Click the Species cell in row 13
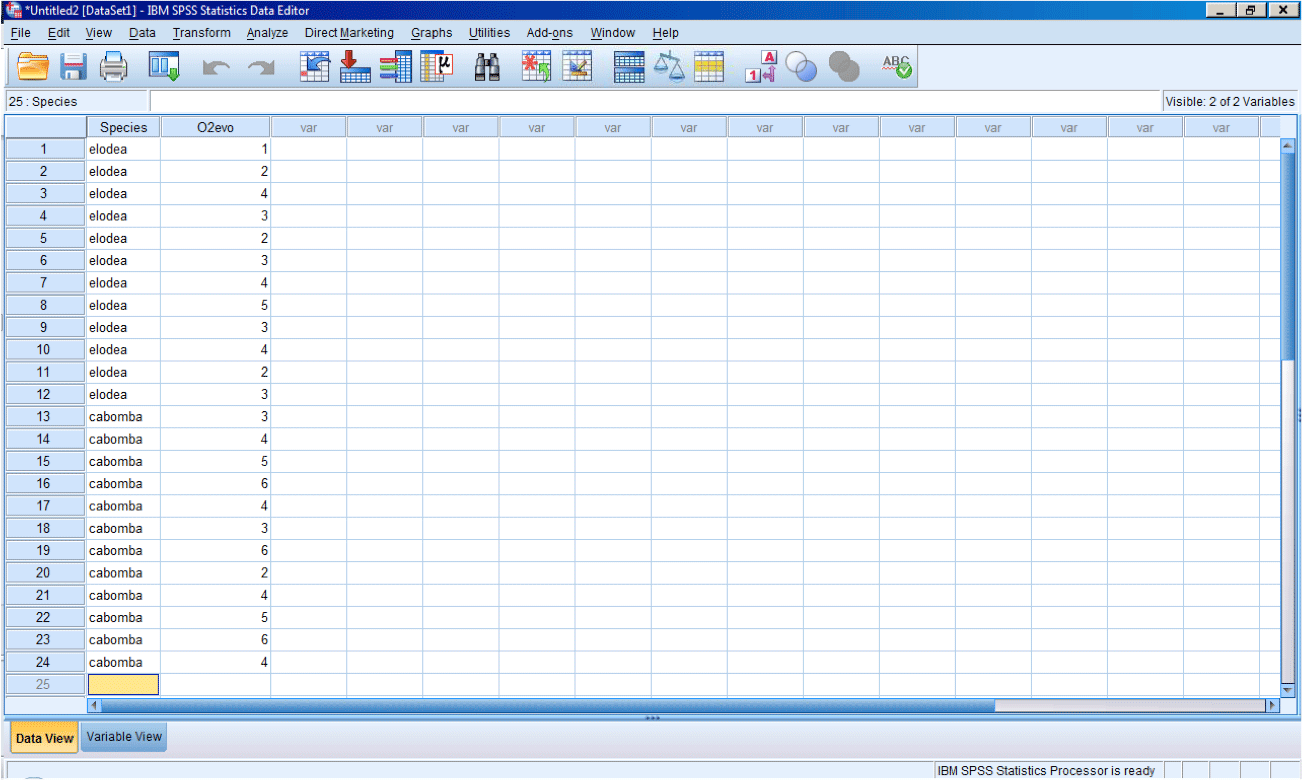 click(x=123, y=417)
